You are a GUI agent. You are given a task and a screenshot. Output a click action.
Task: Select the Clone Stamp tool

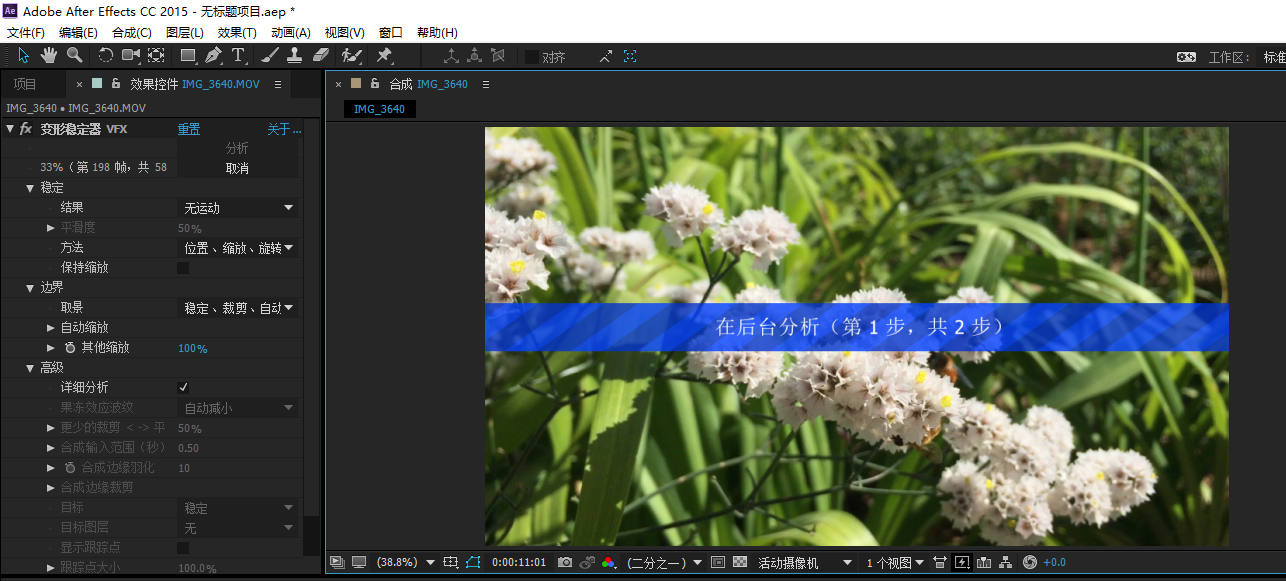click(x=295, y=55)
